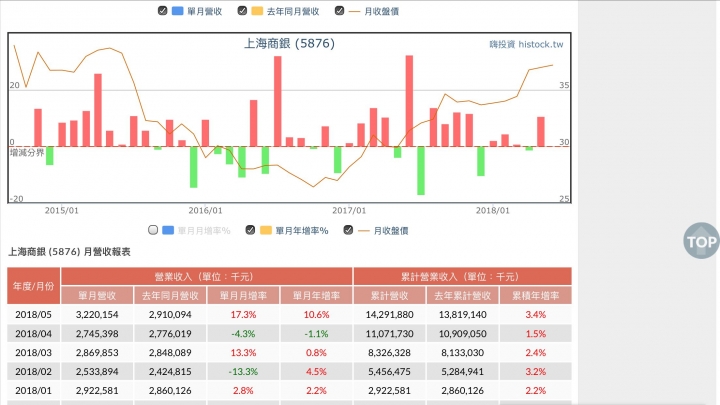Uncheck the lower 月收盤價 legend checkbox
This screenshot has width=720, height=405.
pyautogui.click(x=348, y=230)
